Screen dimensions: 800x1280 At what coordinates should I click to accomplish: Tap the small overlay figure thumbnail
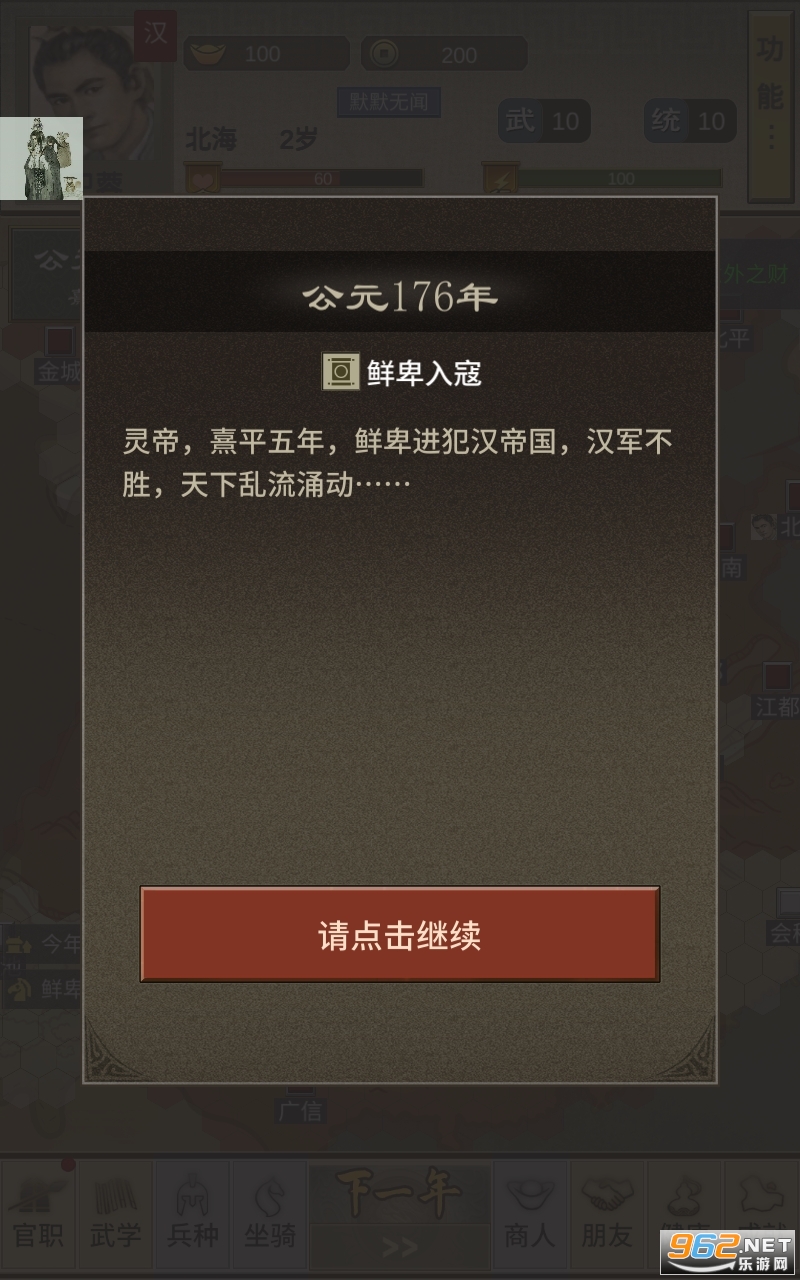point(41,158)
